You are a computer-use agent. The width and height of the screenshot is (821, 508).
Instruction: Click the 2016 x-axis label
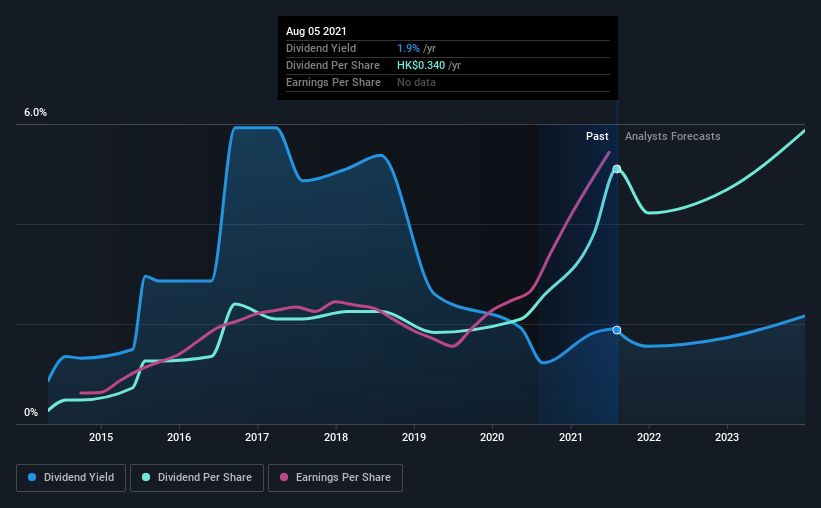179,437
